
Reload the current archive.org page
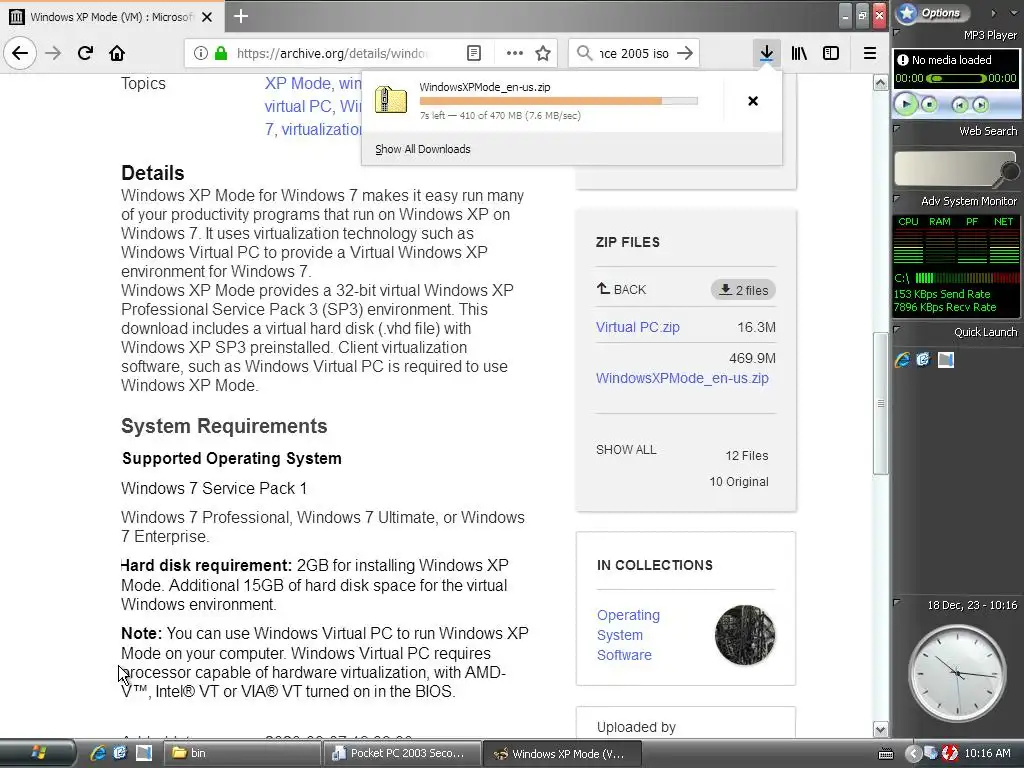85,53
